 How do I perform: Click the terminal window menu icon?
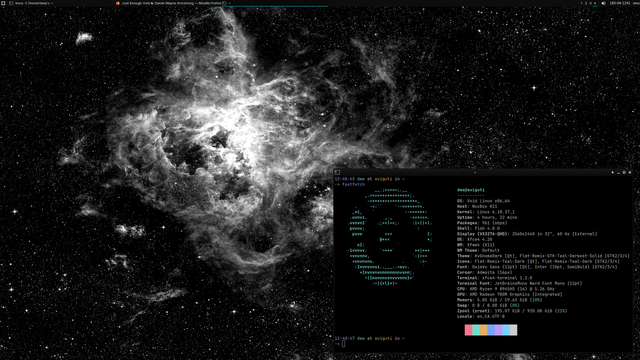337,172
